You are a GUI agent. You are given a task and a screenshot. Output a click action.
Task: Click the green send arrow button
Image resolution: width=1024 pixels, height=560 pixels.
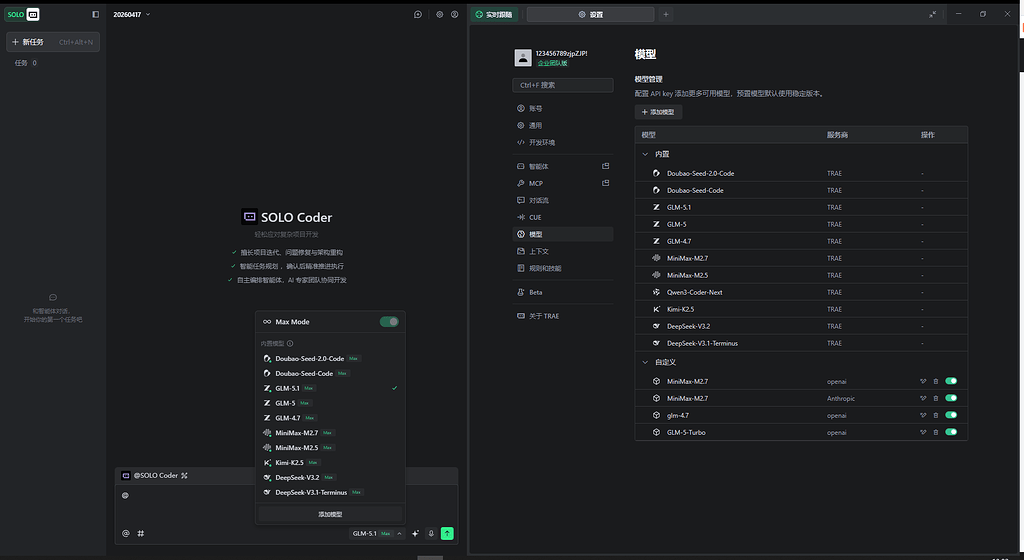point(447,533)
